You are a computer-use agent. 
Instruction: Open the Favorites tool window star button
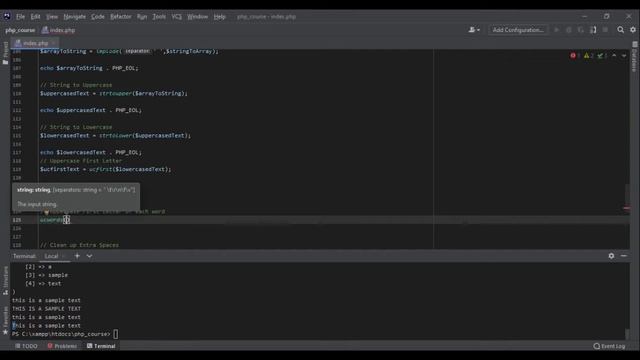point(5,320)
